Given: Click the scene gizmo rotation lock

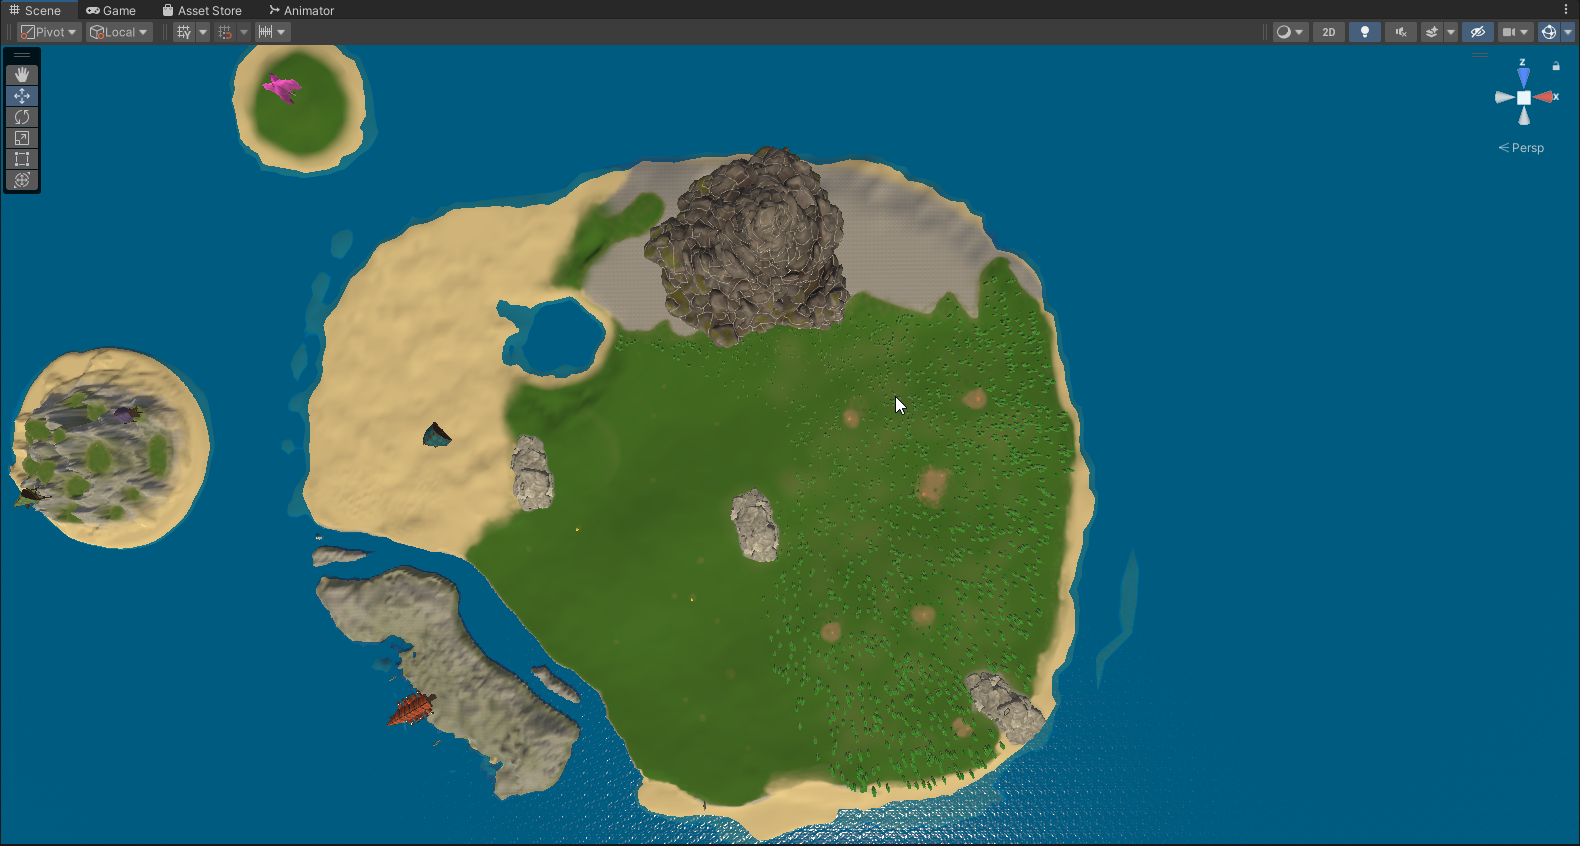Looking at the screenshot, I should [x=1556, y=66].
